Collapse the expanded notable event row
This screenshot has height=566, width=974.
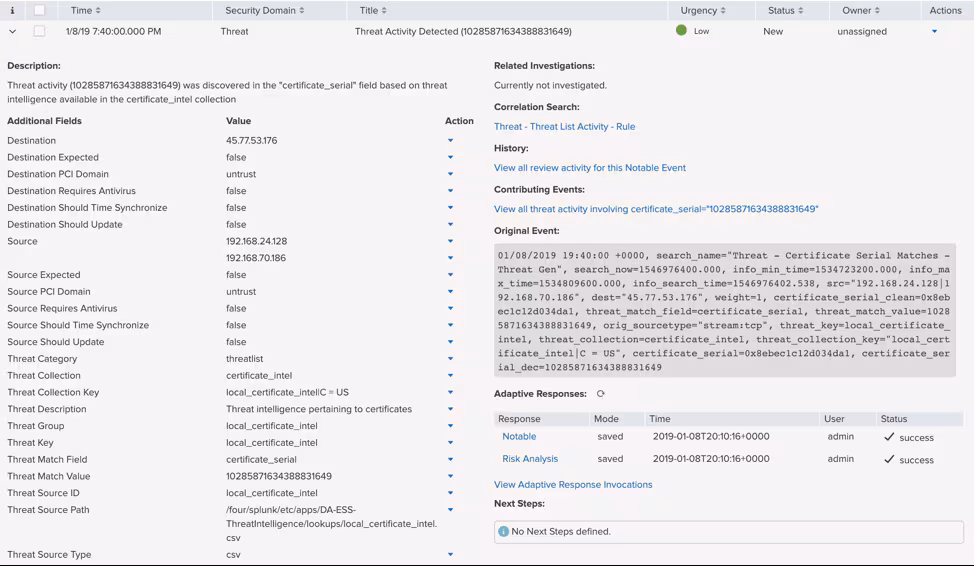pyautogui.click(x=12, y=31)
